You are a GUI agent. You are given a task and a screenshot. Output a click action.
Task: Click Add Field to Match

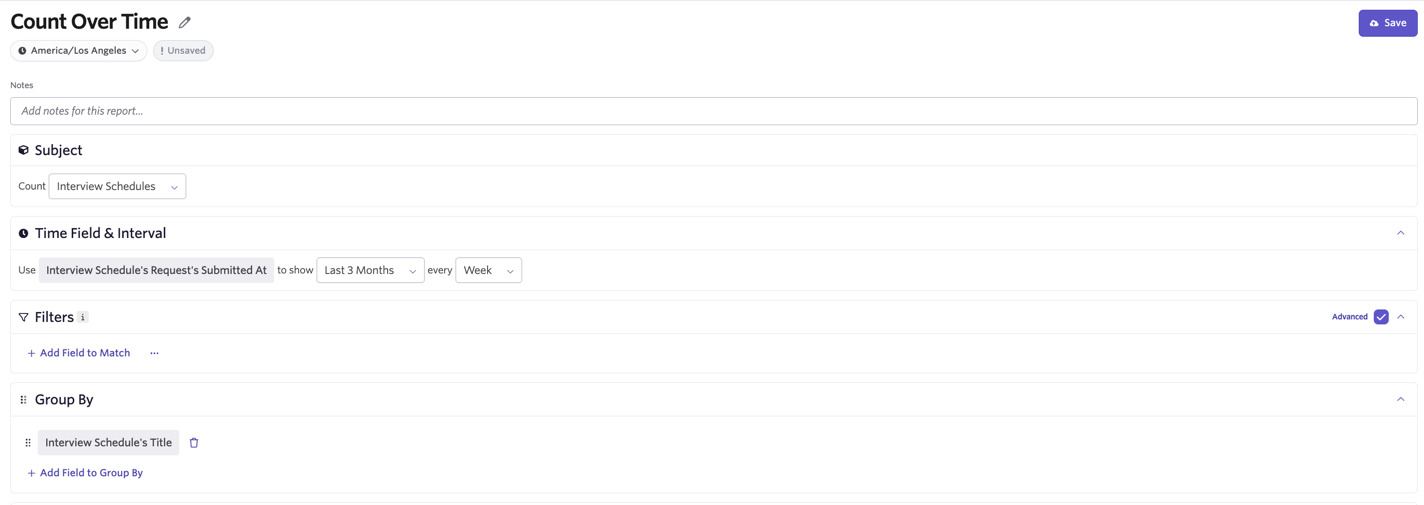tap(79, 353)
